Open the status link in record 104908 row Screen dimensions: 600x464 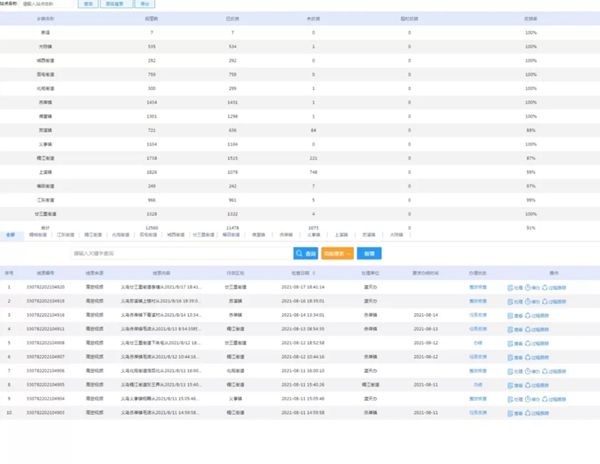click(478, 343)
